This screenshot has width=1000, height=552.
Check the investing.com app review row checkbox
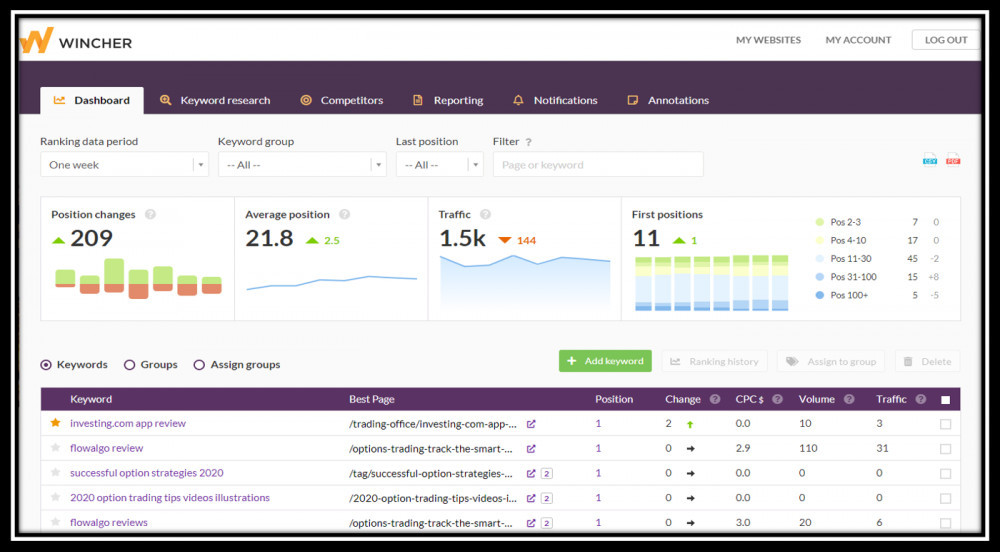[x=946, y=425]
